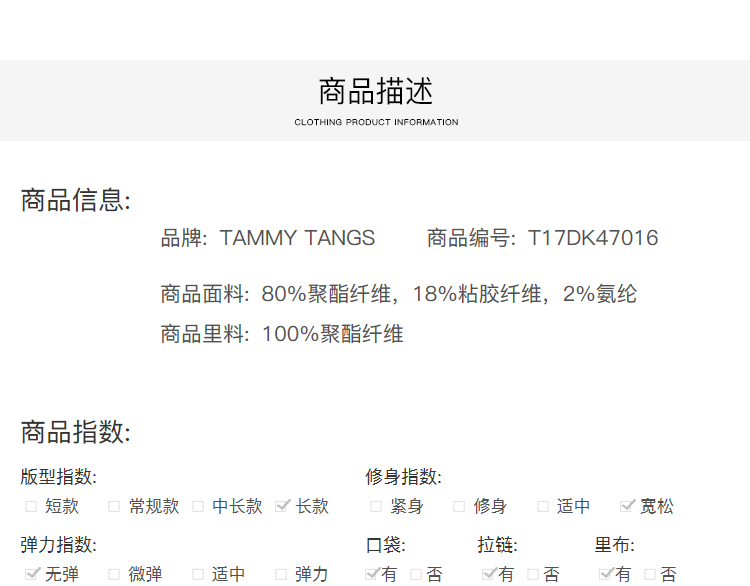This screenshot has width=750, height=586.
Task: Select the 中长款 checkbox
Action: 198,507
